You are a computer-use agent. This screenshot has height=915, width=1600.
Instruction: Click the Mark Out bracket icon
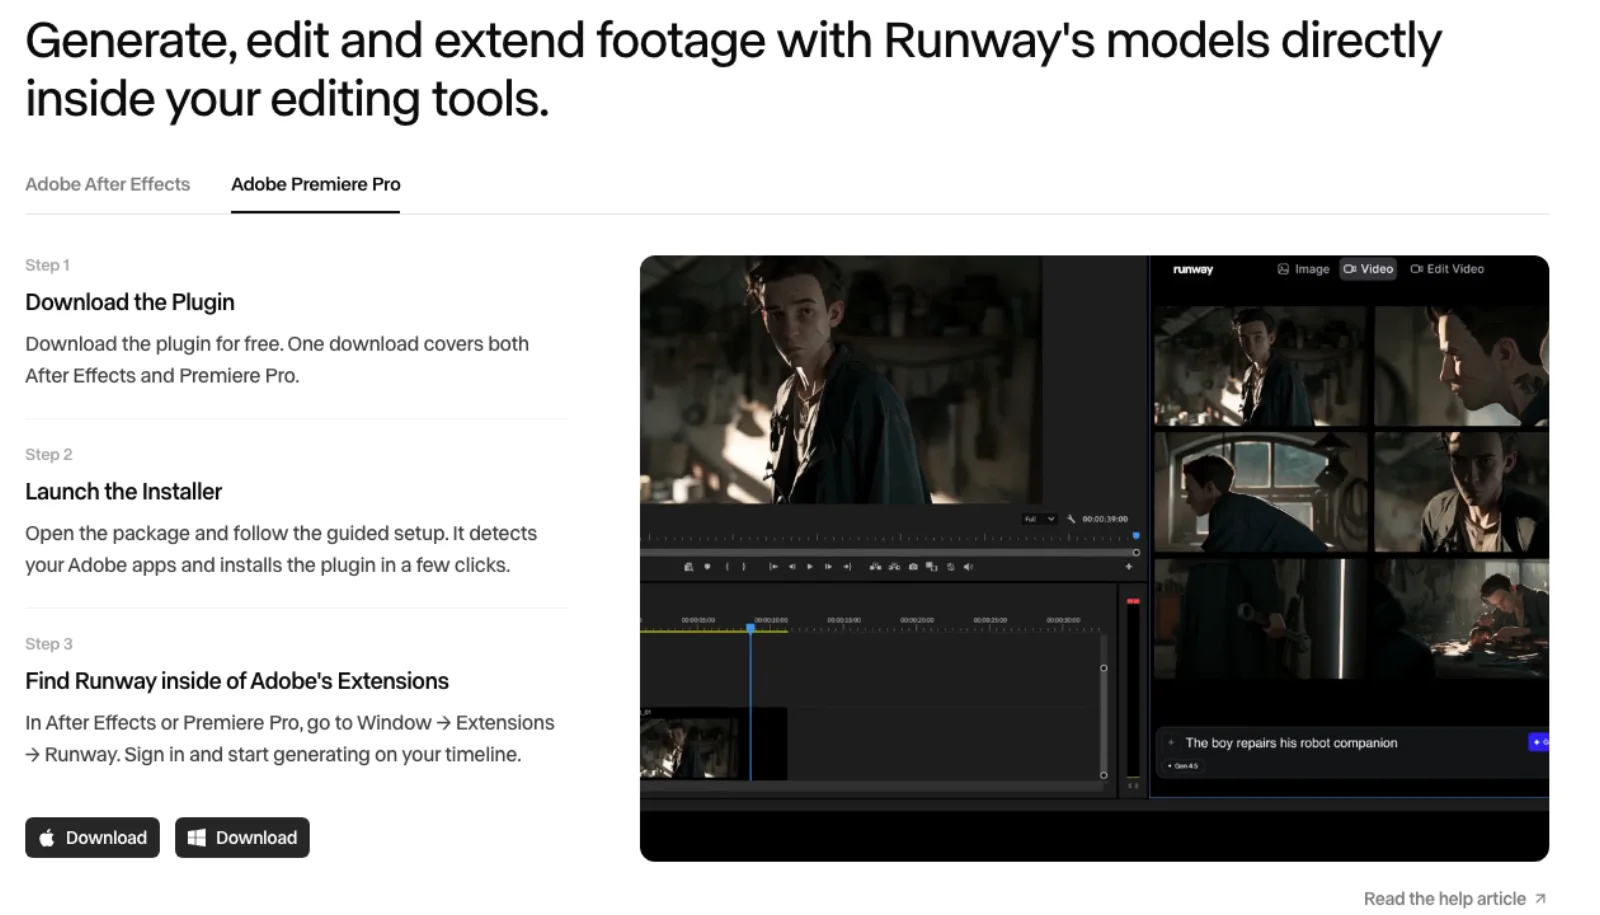(x=744, y=567)
